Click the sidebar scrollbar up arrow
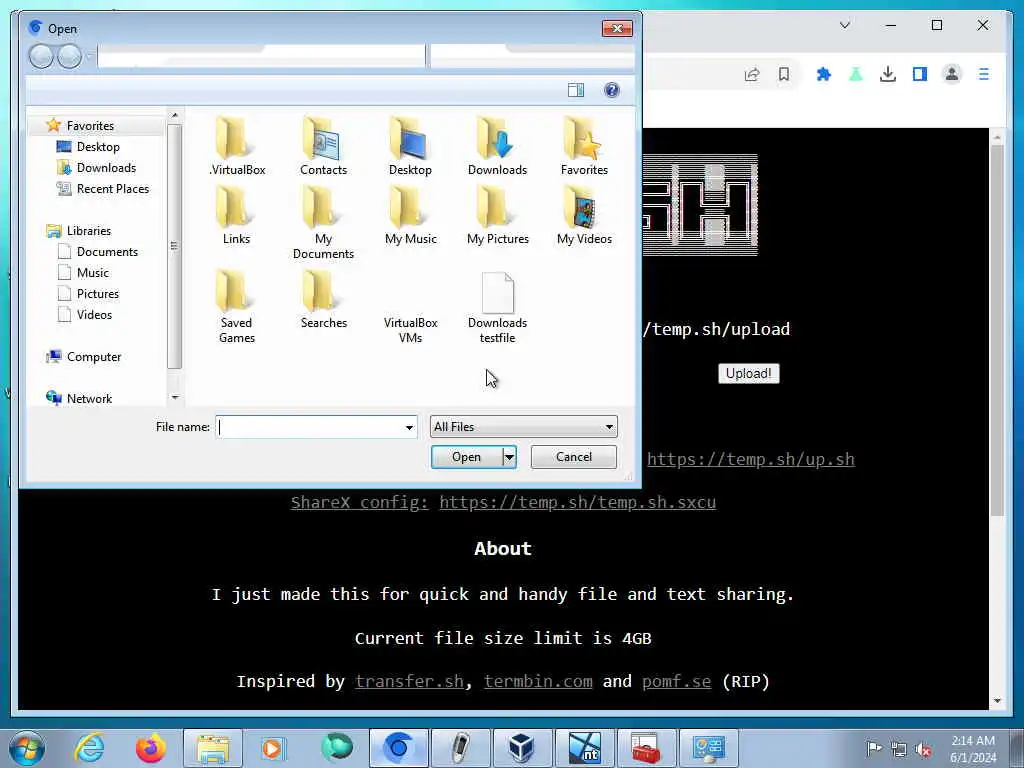This screenshot has width=1024, height=768. tap(174, 116)
